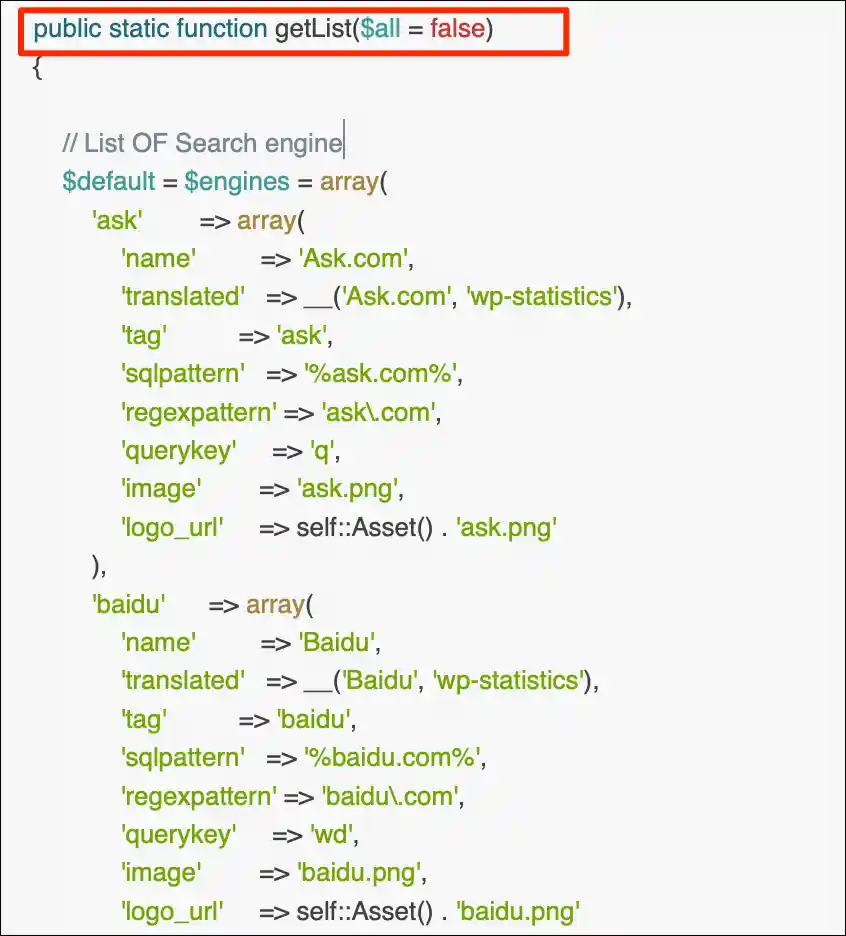This screenshot has height=936, width=846.
Task: Click the $all parameter in signature
Action: pos(380,29)
